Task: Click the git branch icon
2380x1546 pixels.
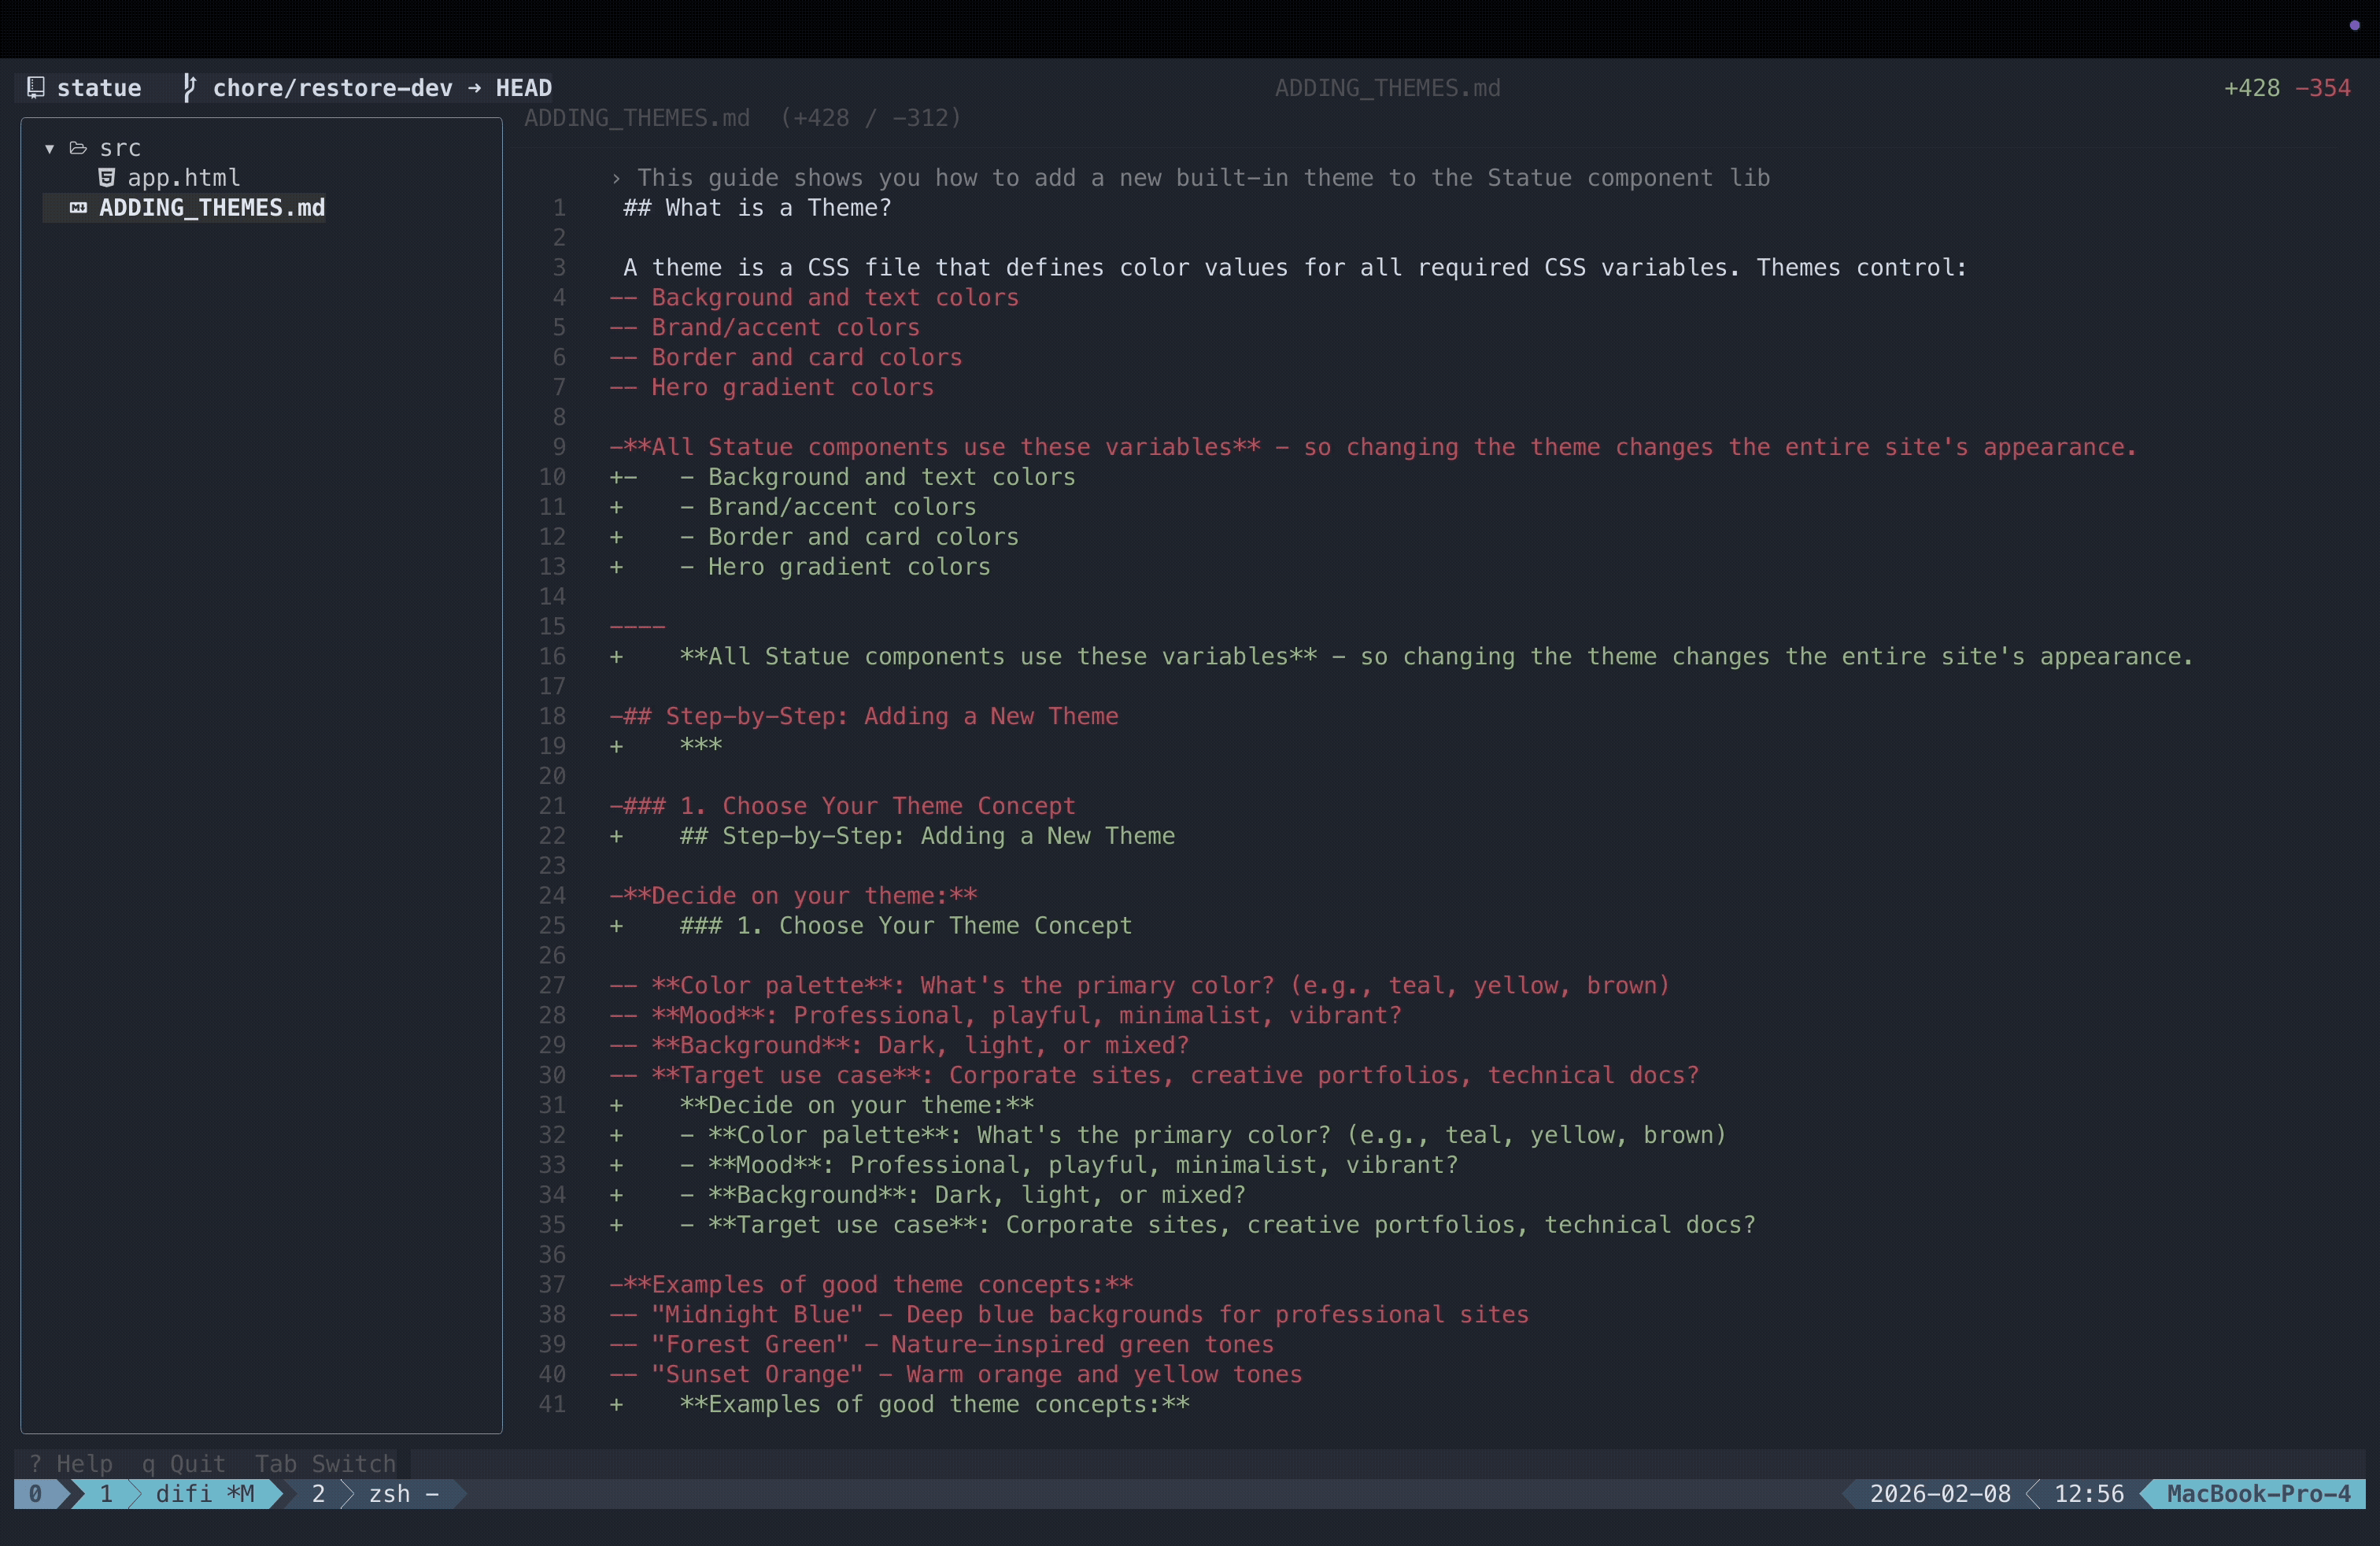Action: [188, 88]
